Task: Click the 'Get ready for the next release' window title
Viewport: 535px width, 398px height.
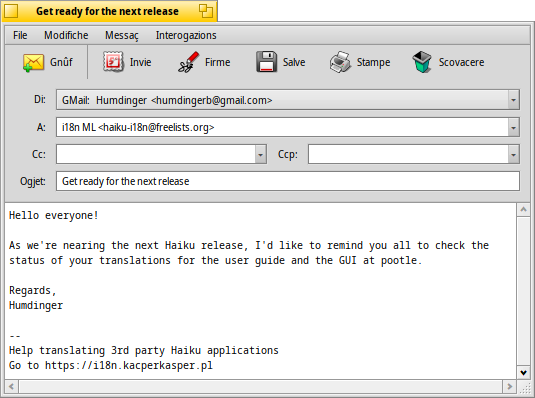Action: pos(107,11)
